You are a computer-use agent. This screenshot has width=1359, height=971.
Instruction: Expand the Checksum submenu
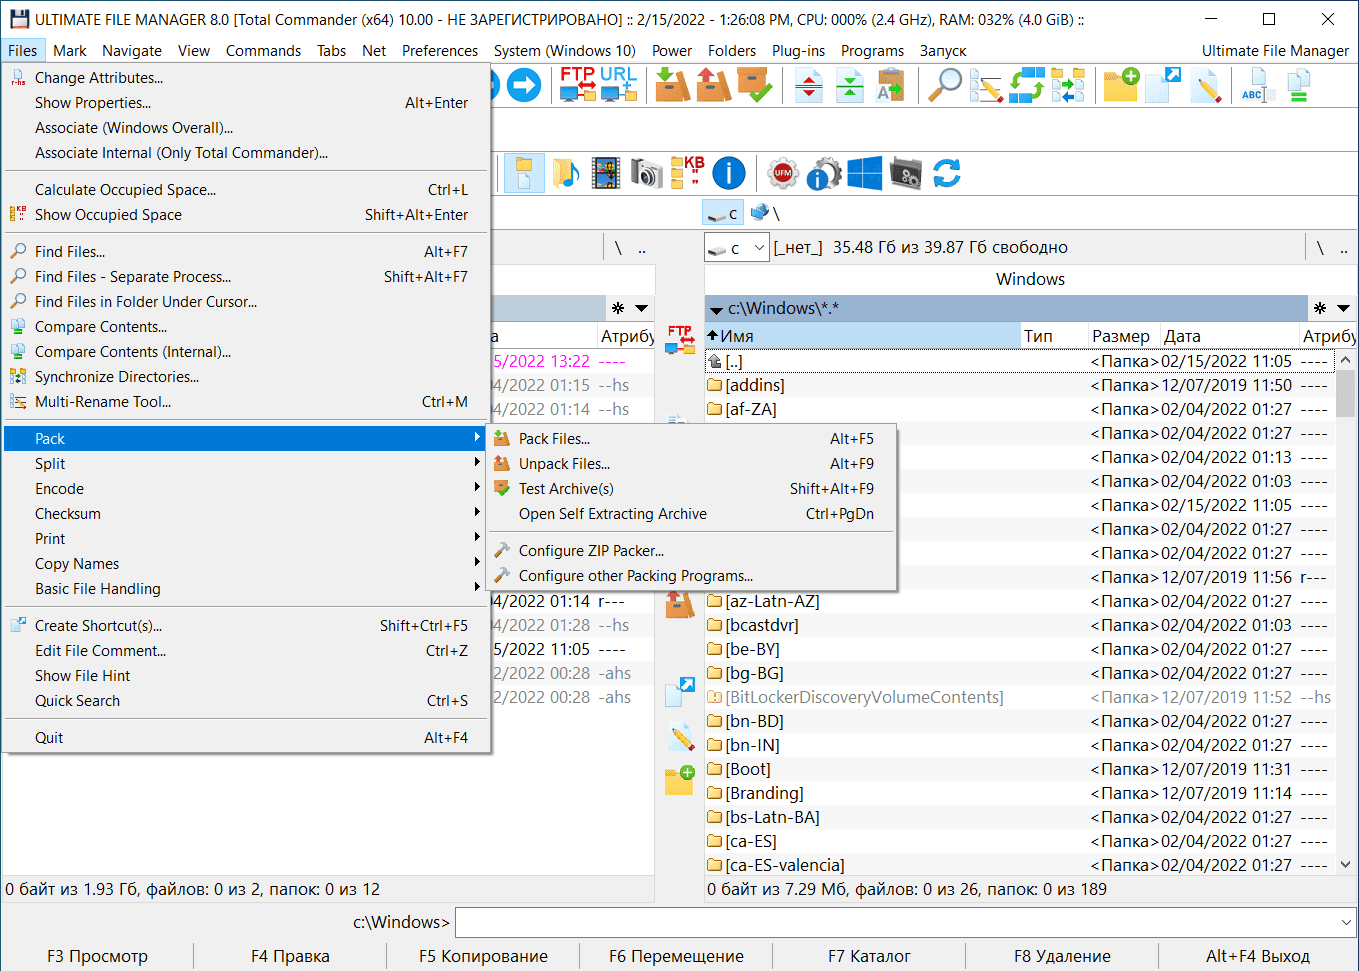tap(247, 514)
